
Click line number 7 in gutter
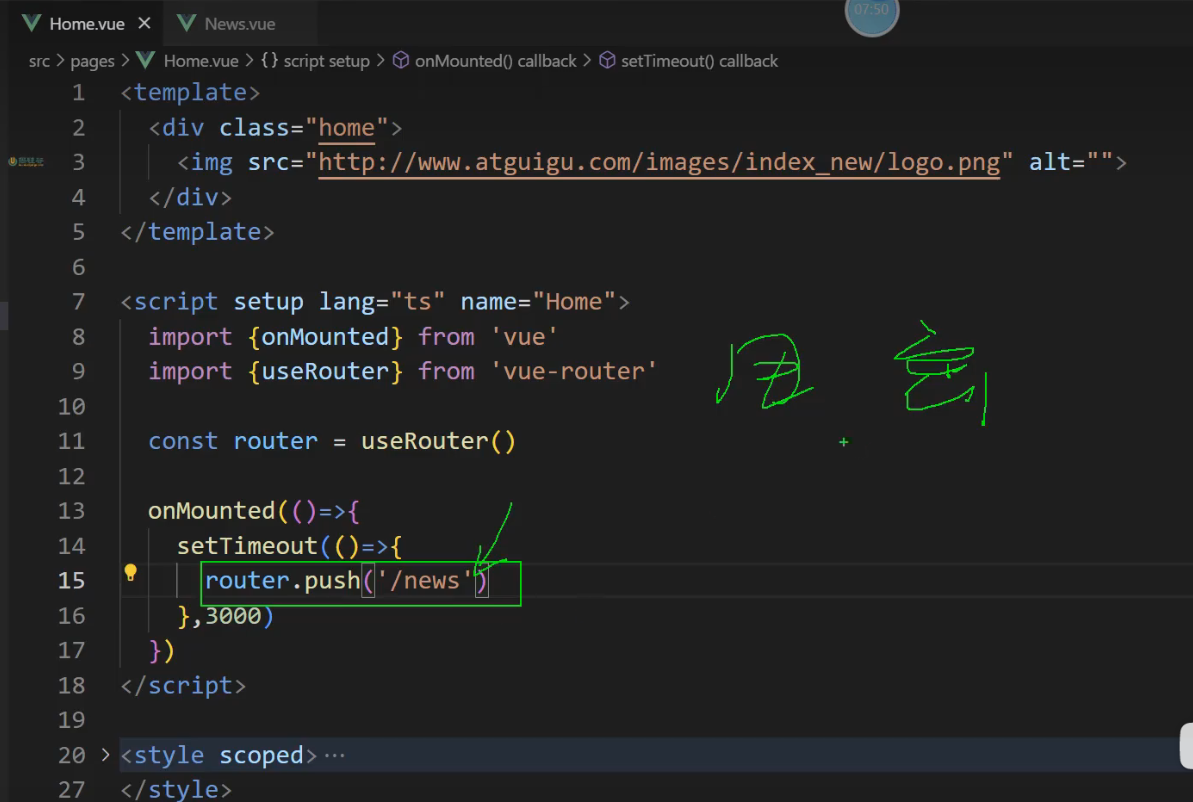(x=78, y=302)
